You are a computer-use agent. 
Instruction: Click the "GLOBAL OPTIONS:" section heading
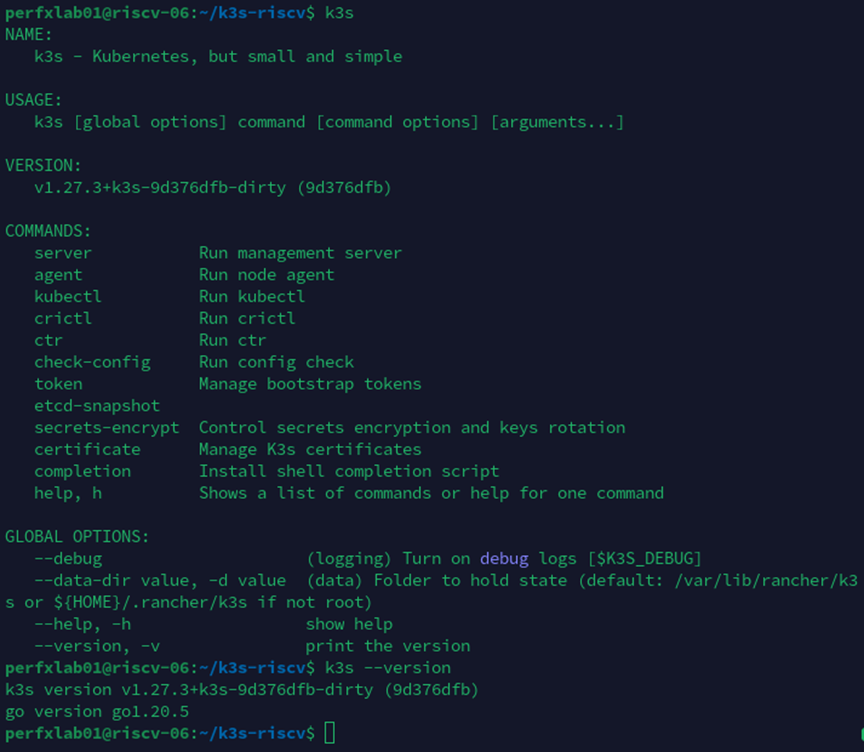[77, 537]
